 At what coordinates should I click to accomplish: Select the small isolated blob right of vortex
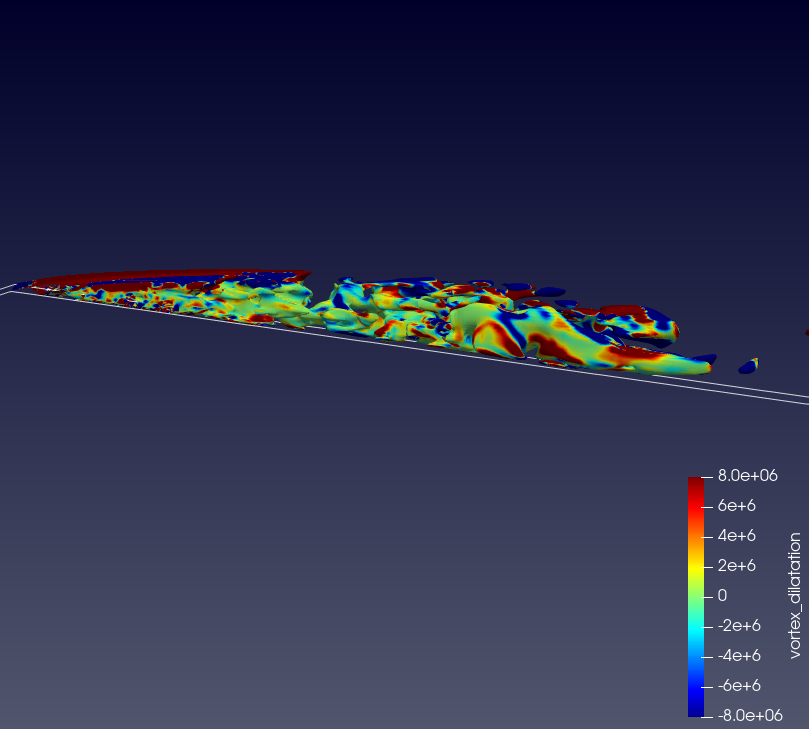click(748, 366)
